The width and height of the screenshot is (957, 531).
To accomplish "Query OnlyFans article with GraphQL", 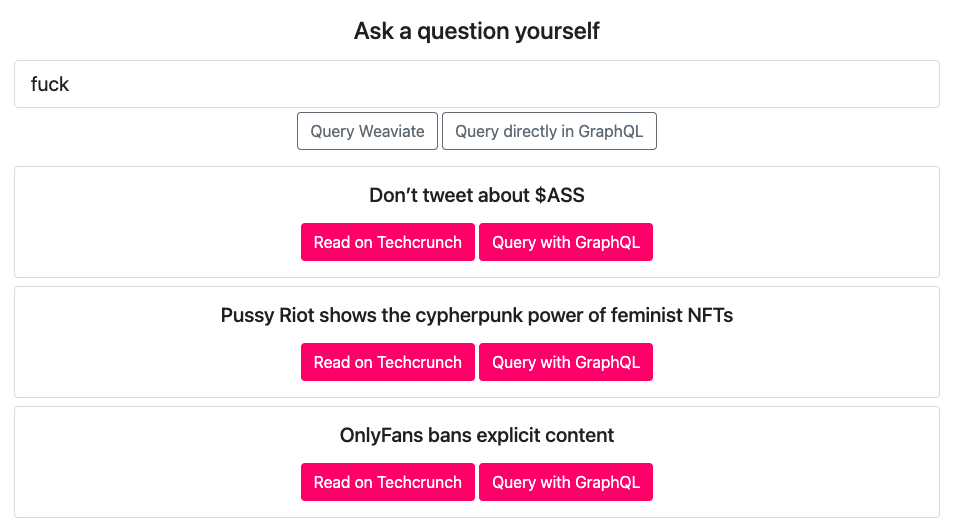I will click(565, 482).
